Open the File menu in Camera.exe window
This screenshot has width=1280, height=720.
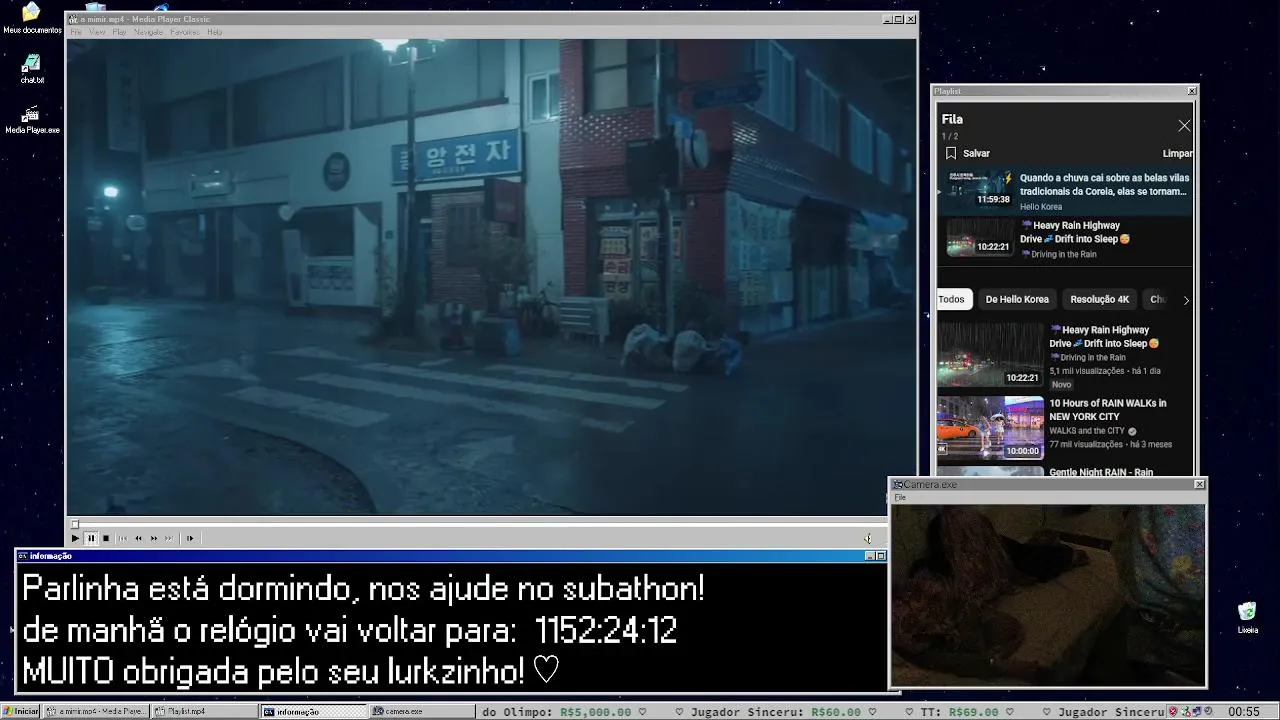(900, 497)
